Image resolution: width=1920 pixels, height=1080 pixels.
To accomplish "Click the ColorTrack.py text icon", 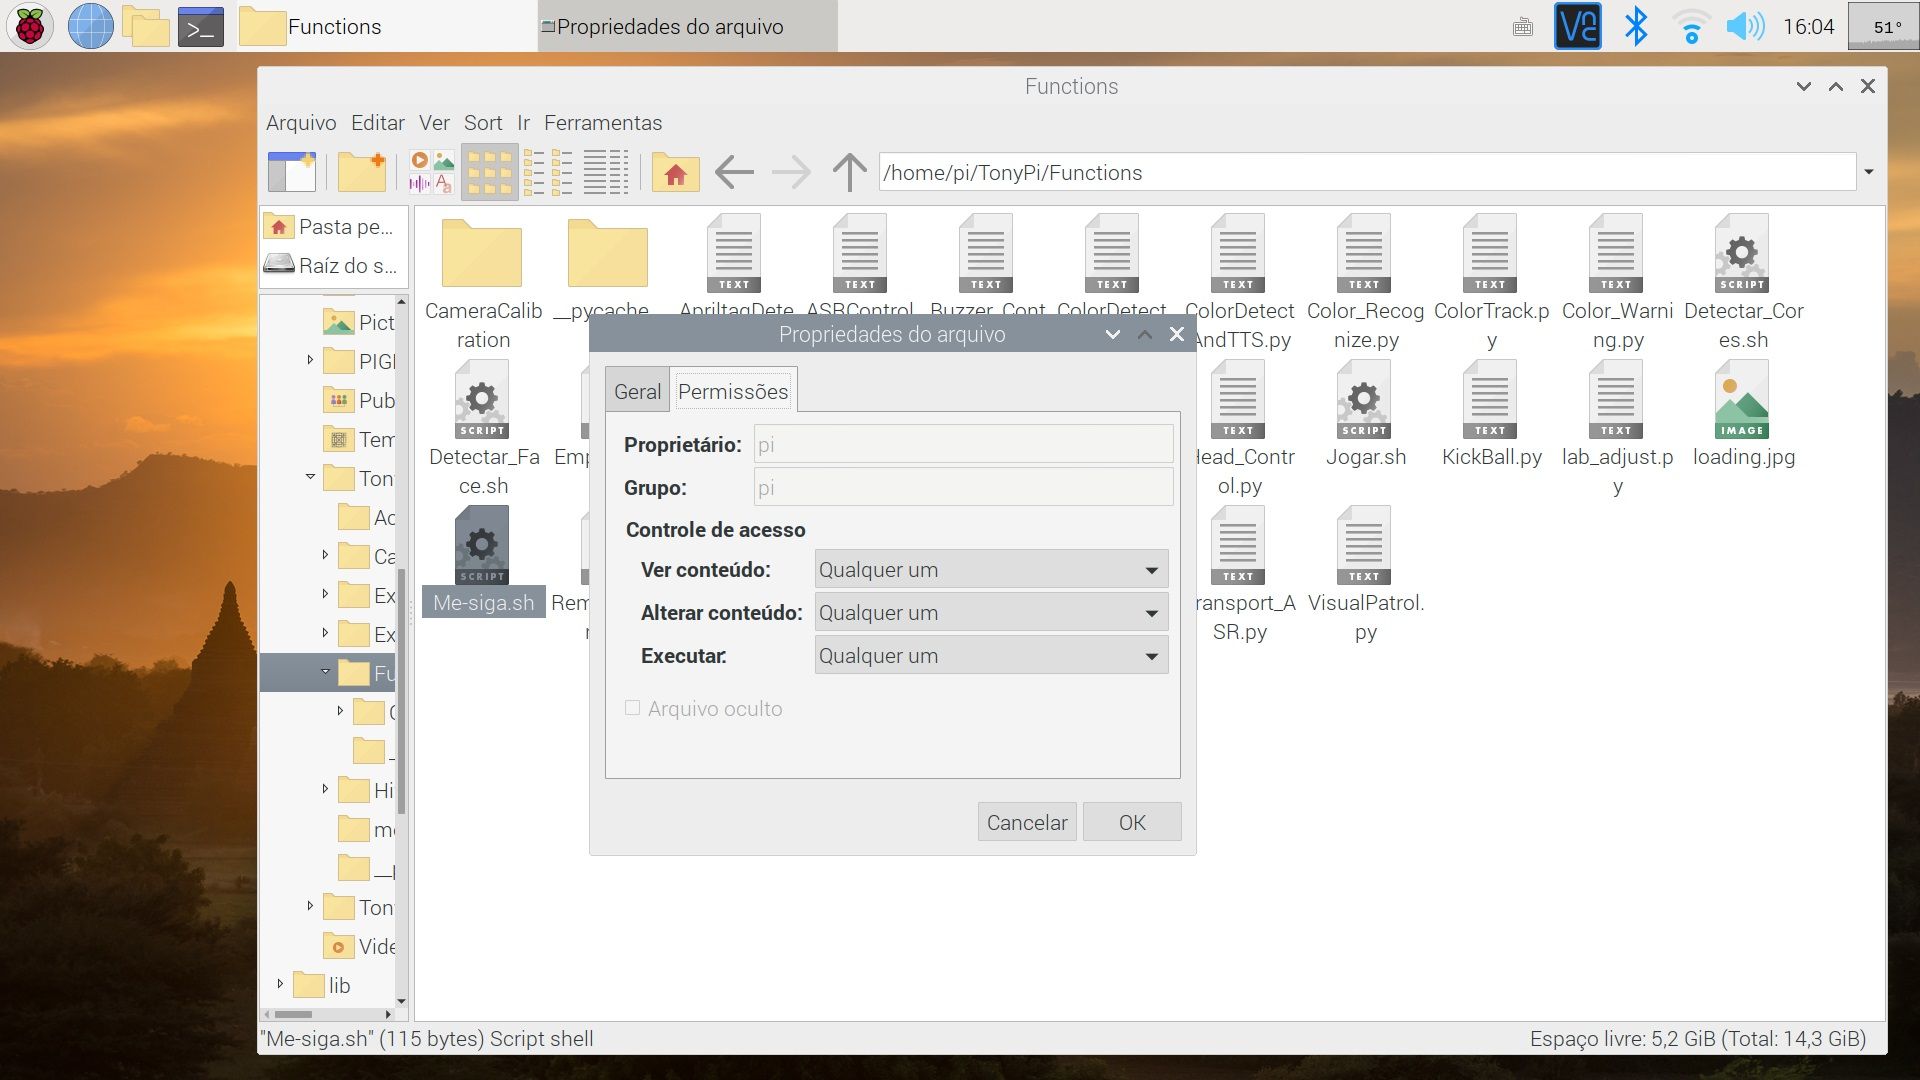I will click(x=1489, y=257).
